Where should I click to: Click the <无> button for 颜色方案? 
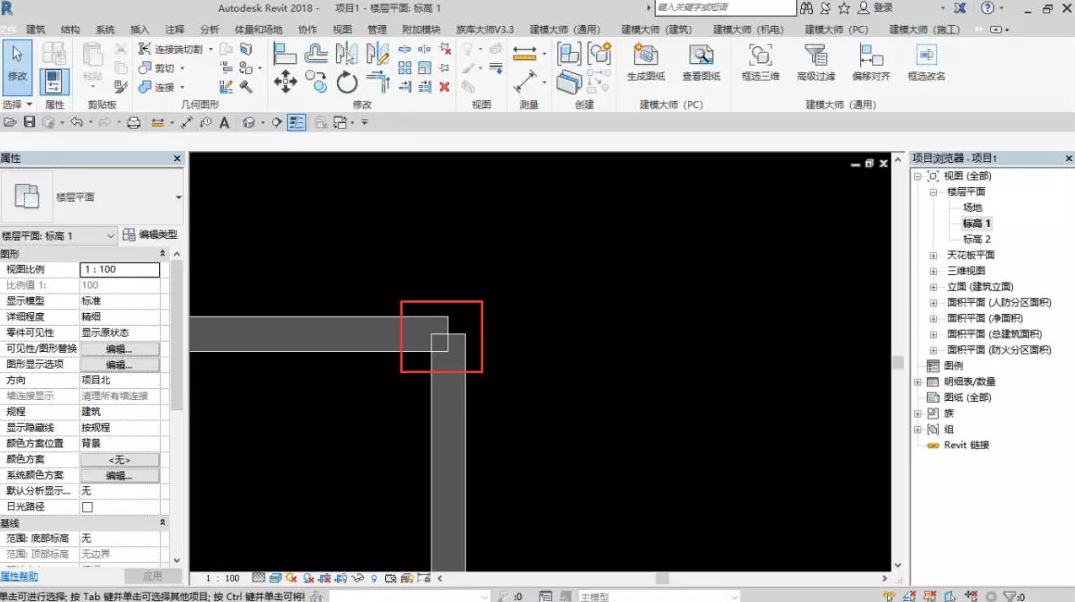tap(120, 460)
